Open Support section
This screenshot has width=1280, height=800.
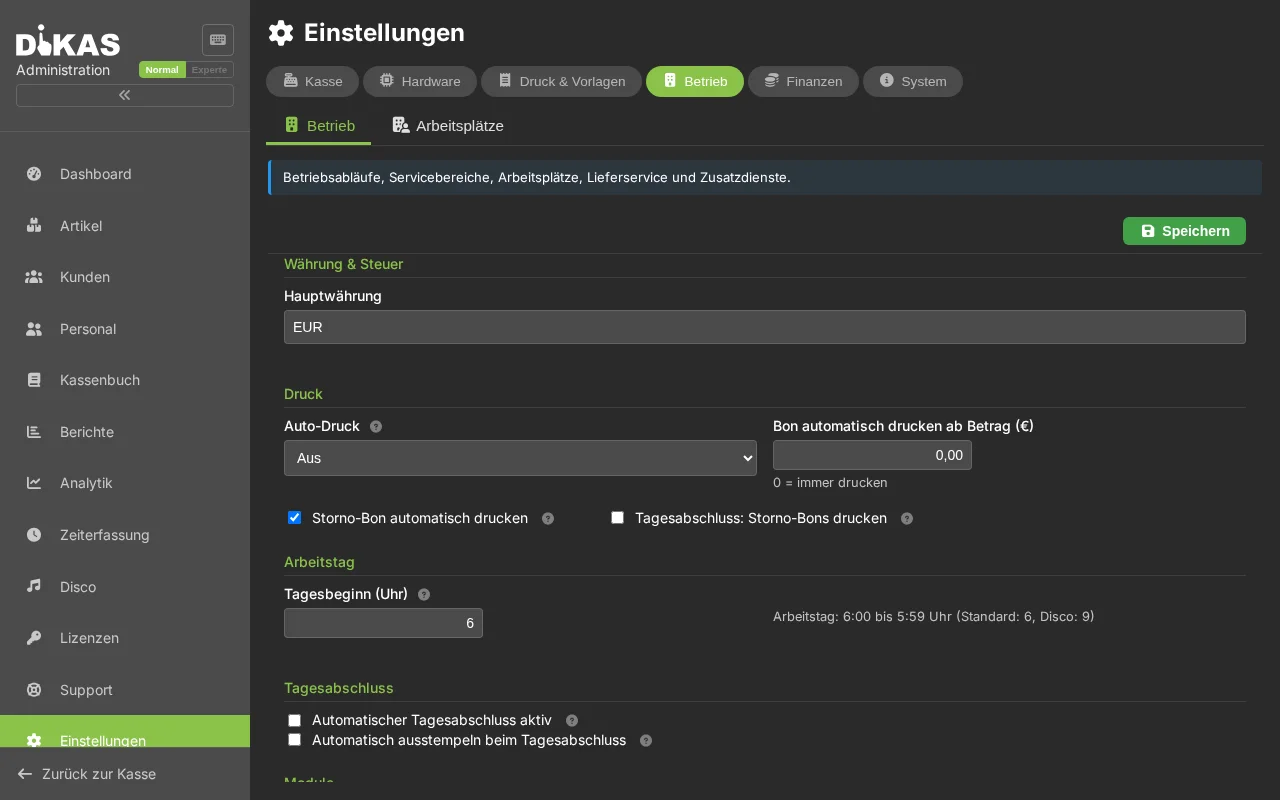coord(125,690)
